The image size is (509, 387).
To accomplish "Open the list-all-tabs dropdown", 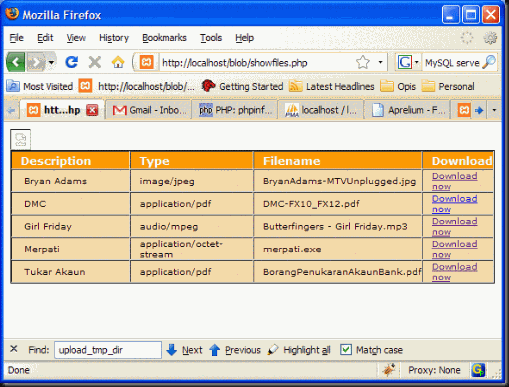I will [494, 110].
